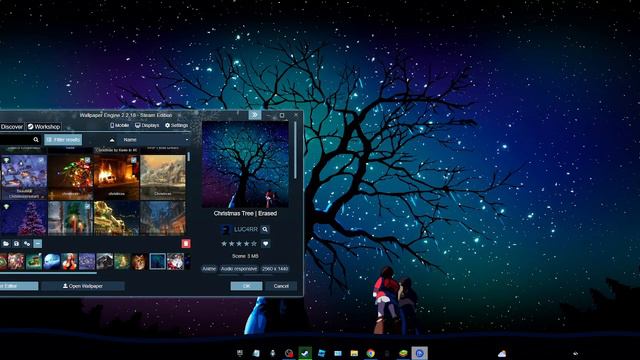Rate wallpaper using the star rating
The height and width of the screenshot is (360, 640).
click(239, 244)
